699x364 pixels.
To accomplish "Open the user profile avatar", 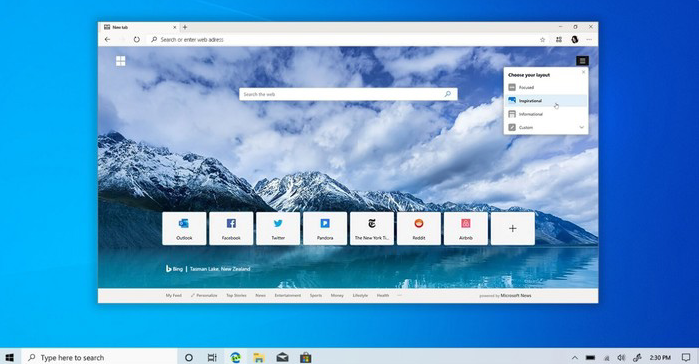I will point(575,40).
